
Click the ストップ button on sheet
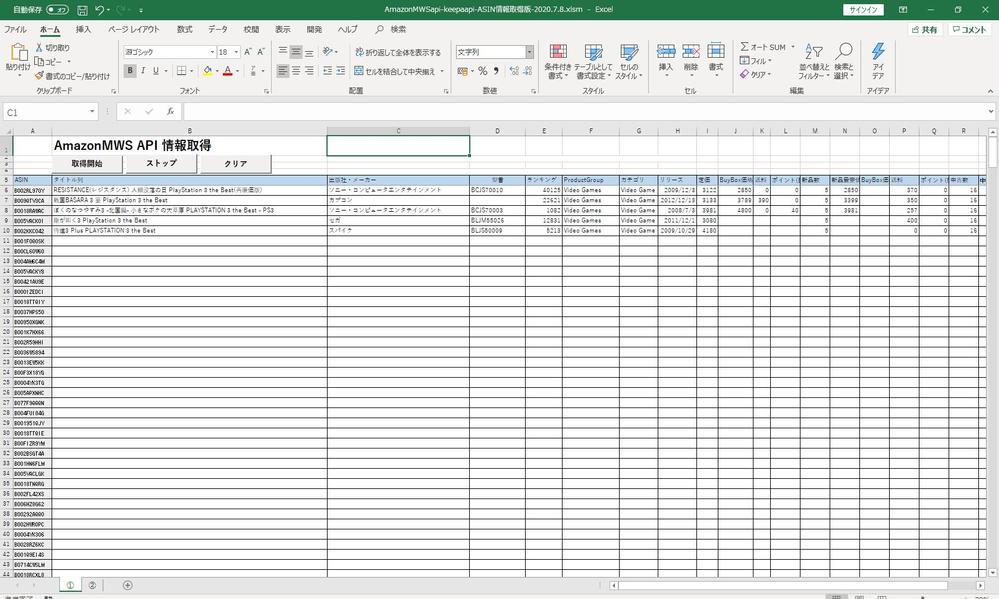coord(162,164)
